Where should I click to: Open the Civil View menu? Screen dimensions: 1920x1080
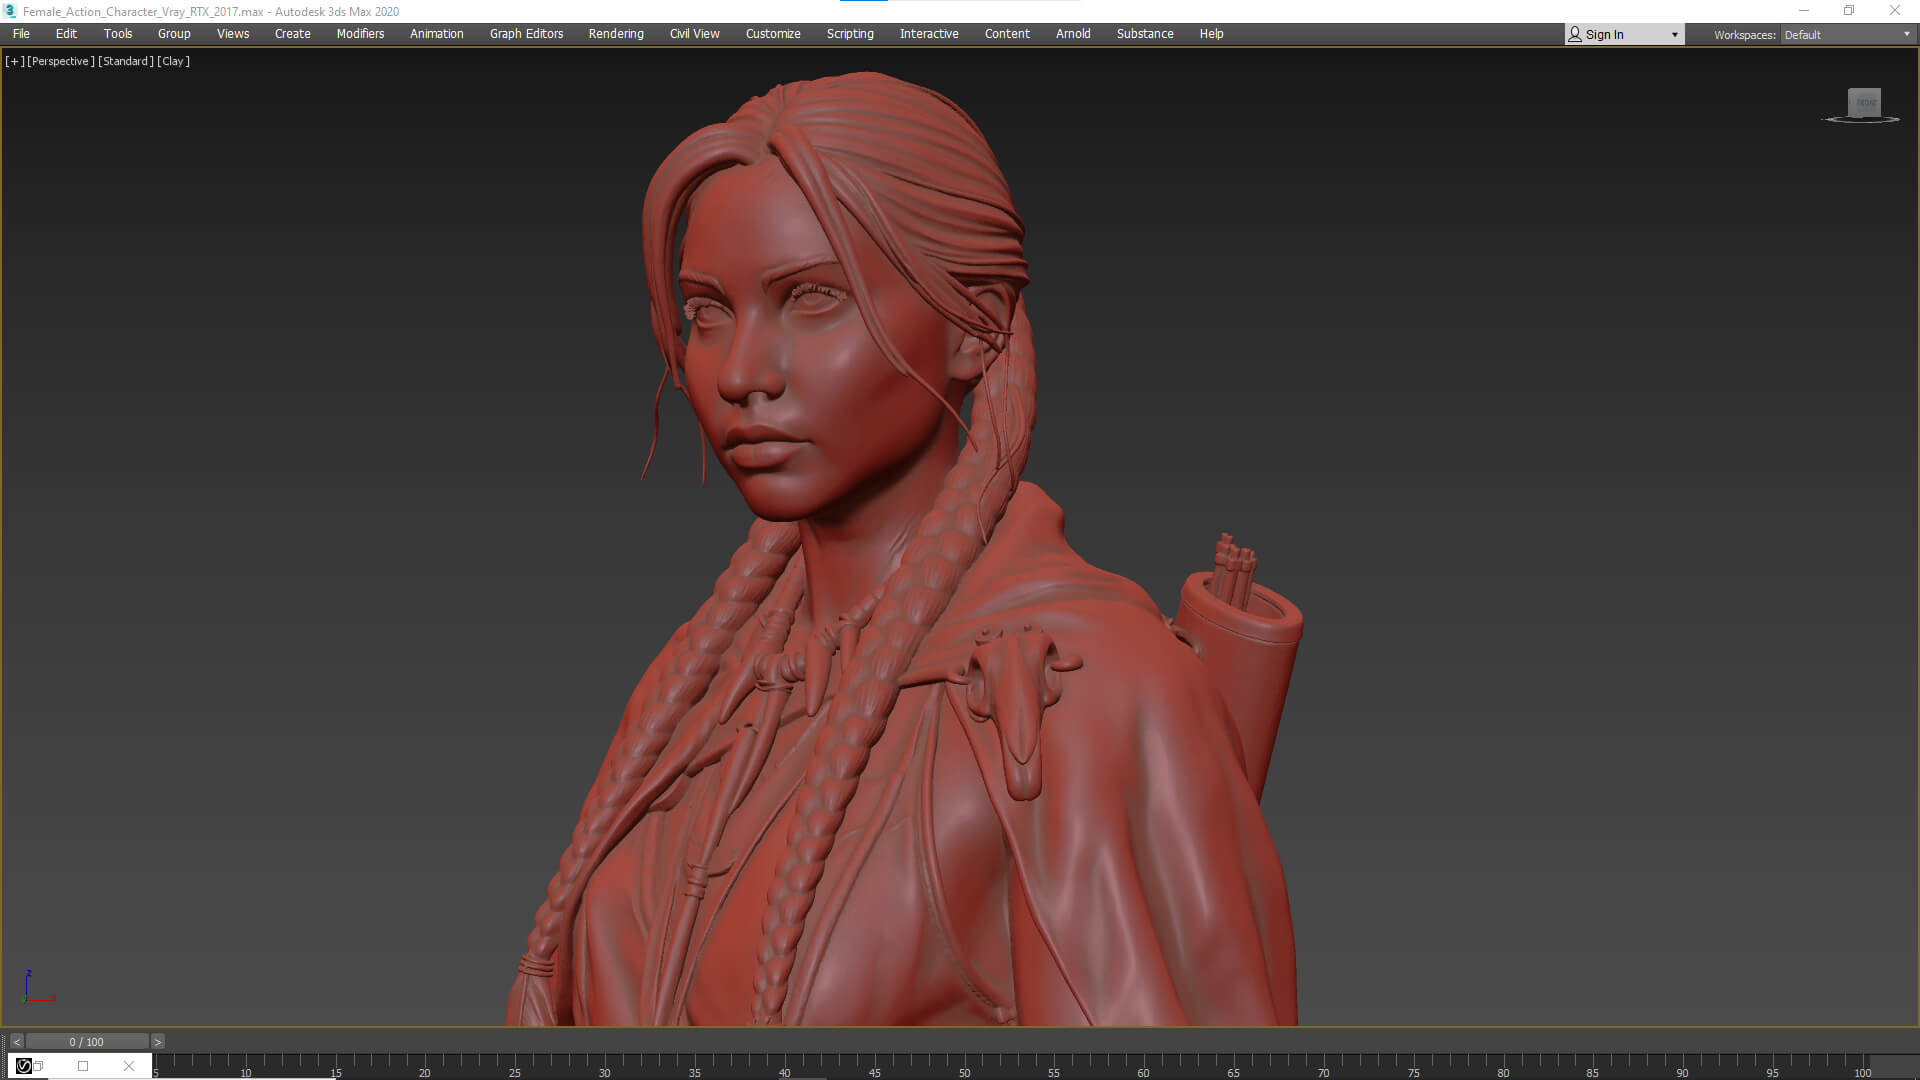pyautogui.click(x=695, y=34)
